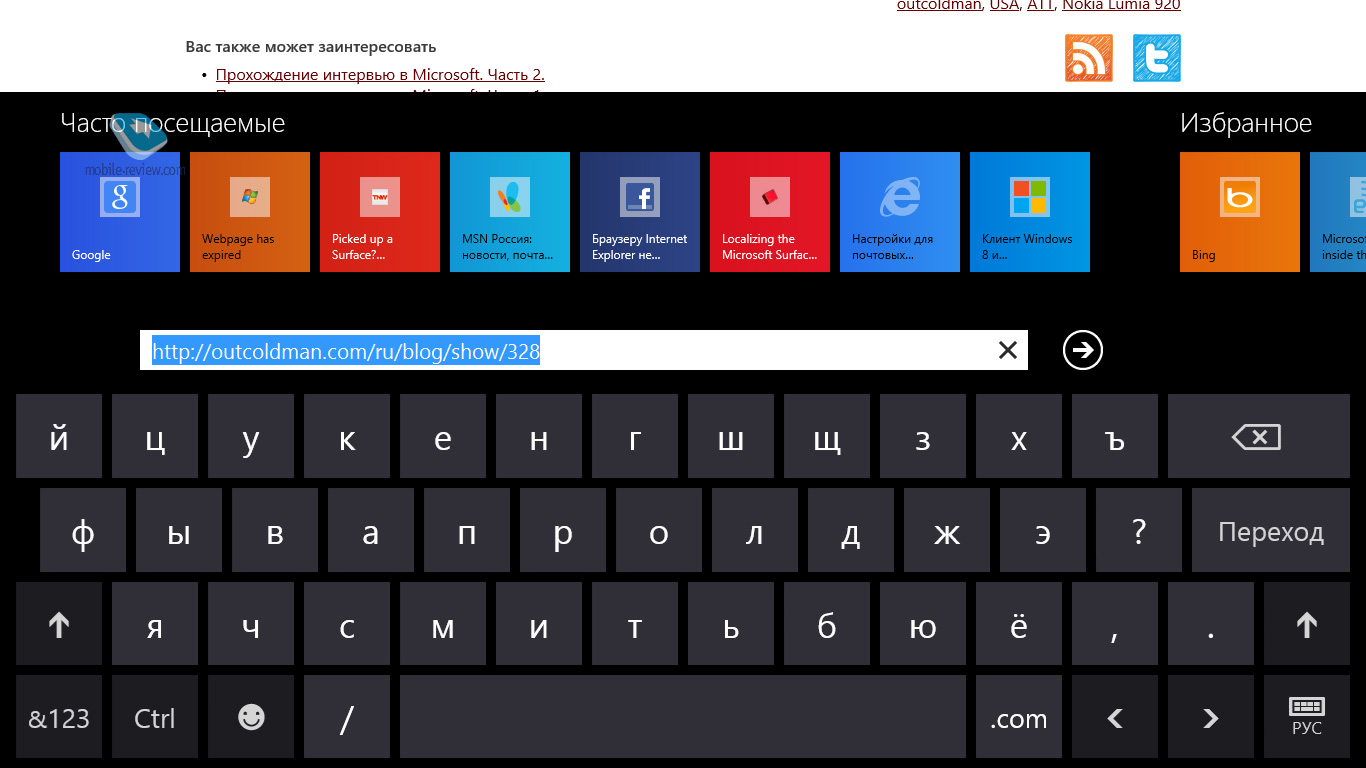Tap the ф key
Image resolution: width=1366 pixels, height=768 pixels.
click(x=83, y=530)
